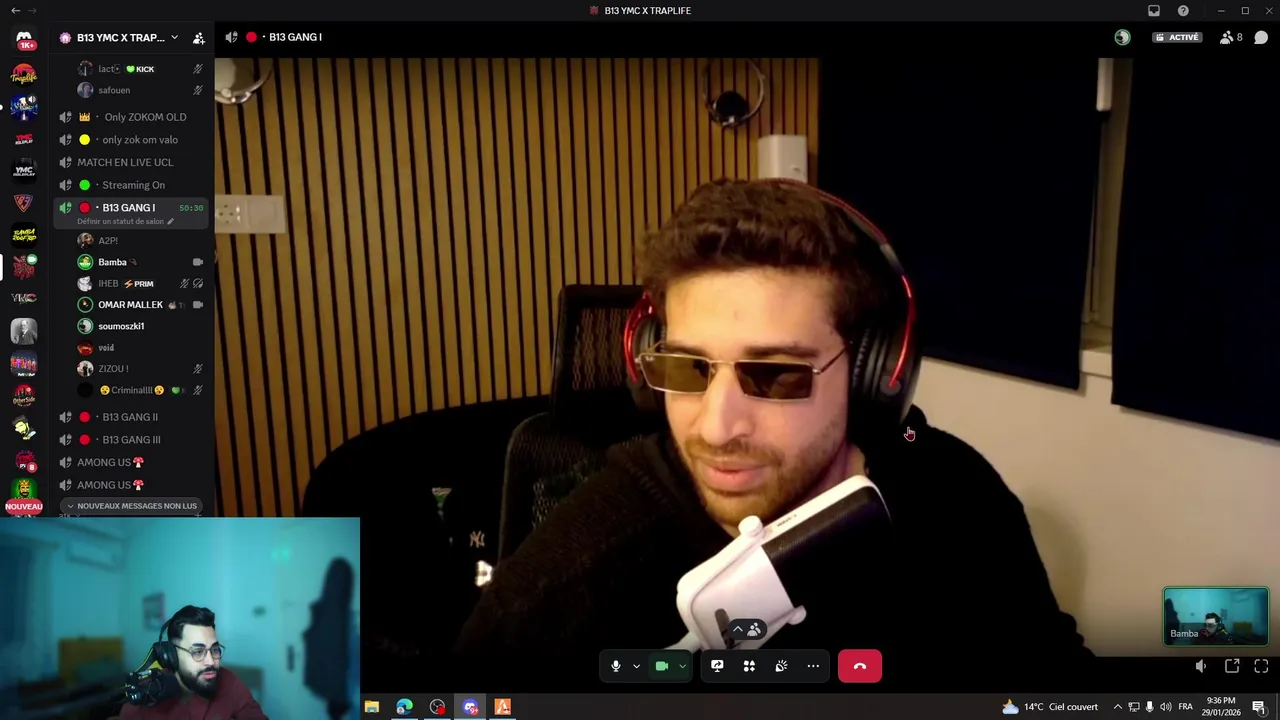This screenshot has width=1280, height=720.
Task: Click the invite people icon beside server name
Action: coord(198,38)
